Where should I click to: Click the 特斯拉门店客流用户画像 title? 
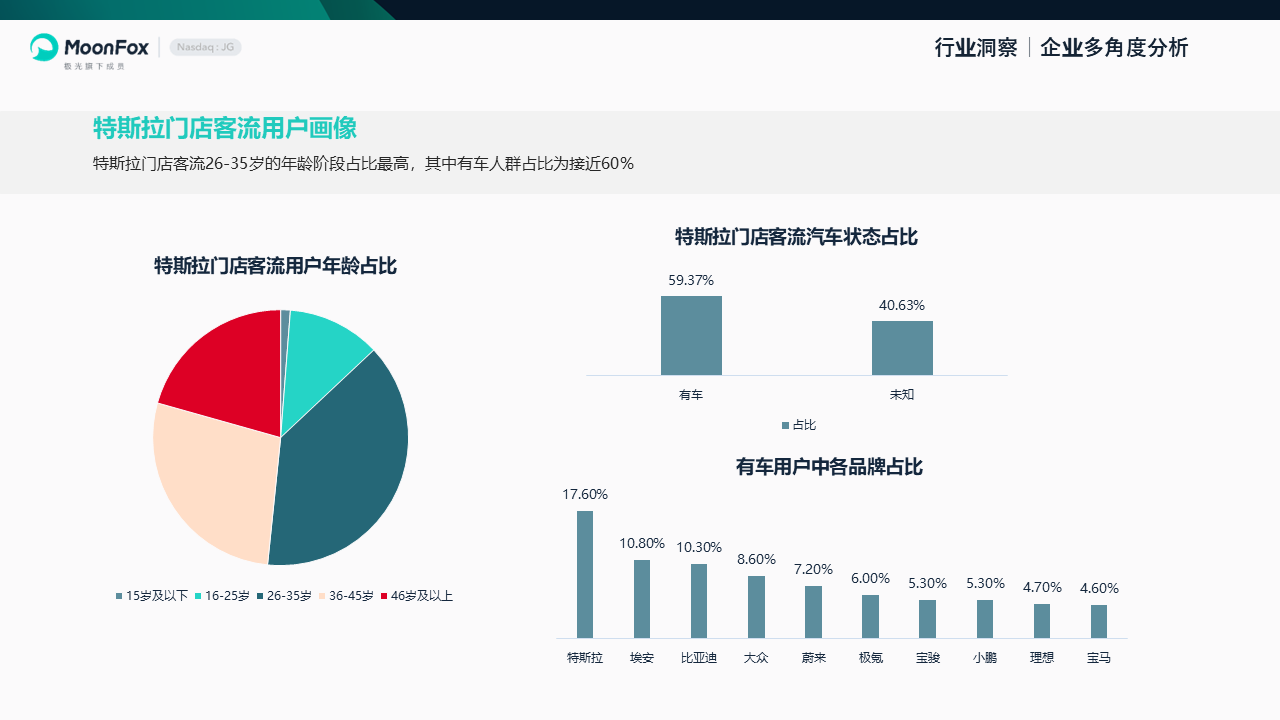pyautogui.click(x=225, y=128)
